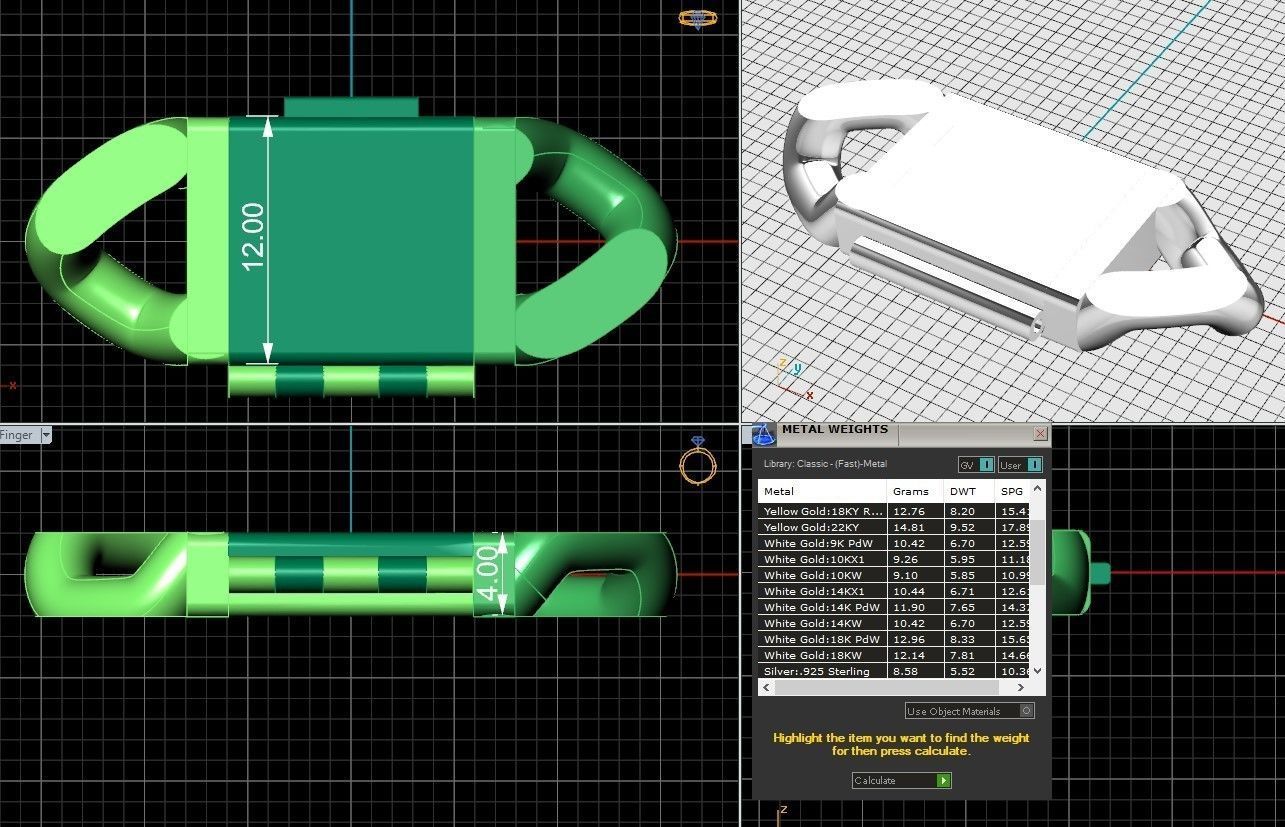The height and width of the screenshot is (827, 1285).
Task: Toggle the User library switch
Action: [x=1020, y=465]
